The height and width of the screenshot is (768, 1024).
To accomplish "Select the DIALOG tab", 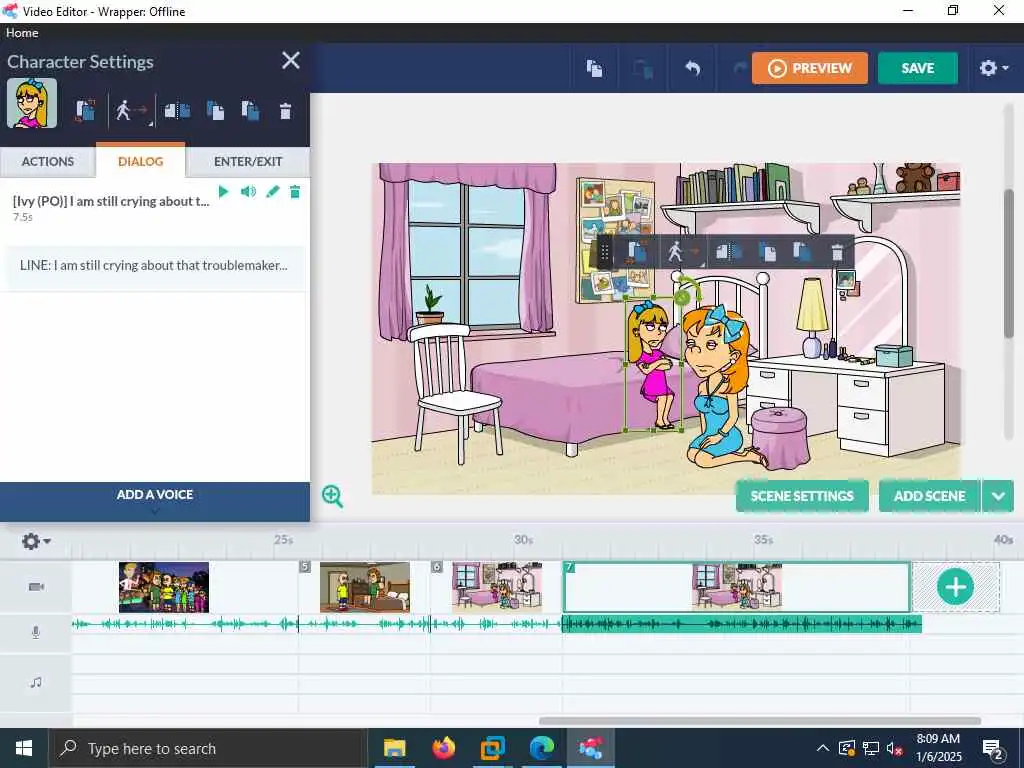I will [x=140, y=161].
